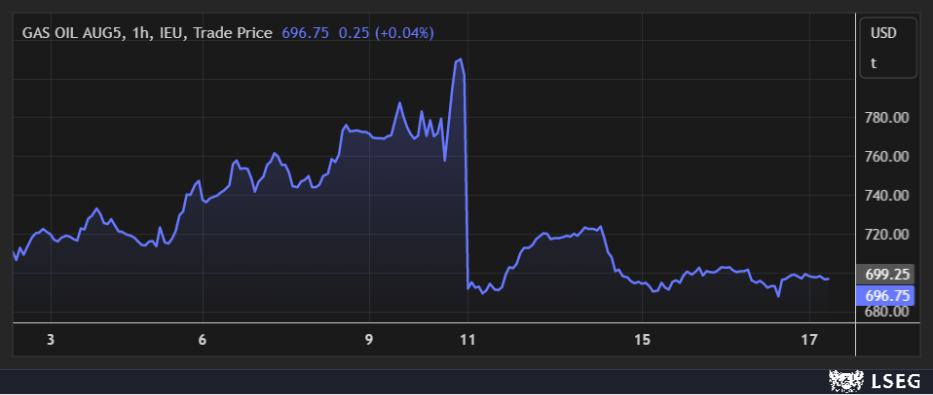Click the GAS OIL AUG5 chart title
The image size is (933, 395).
click(x=147, y=33)
